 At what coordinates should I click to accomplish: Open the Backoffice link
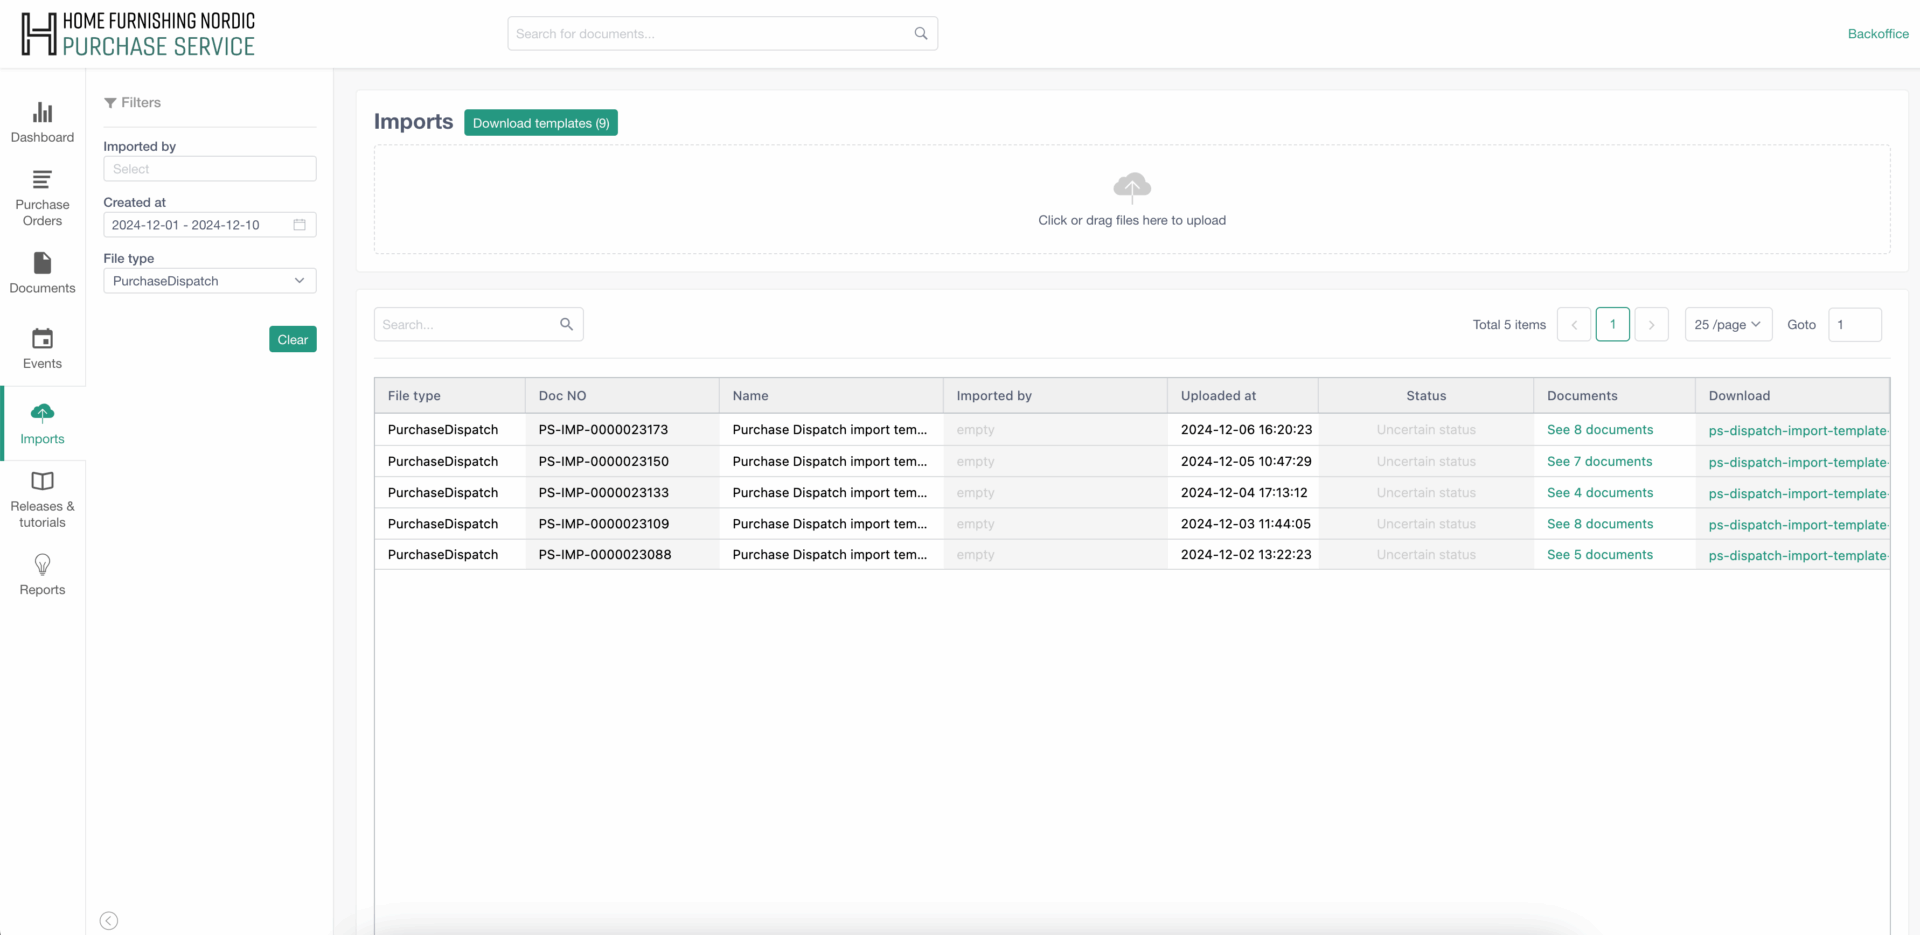tap(1878, 33)
